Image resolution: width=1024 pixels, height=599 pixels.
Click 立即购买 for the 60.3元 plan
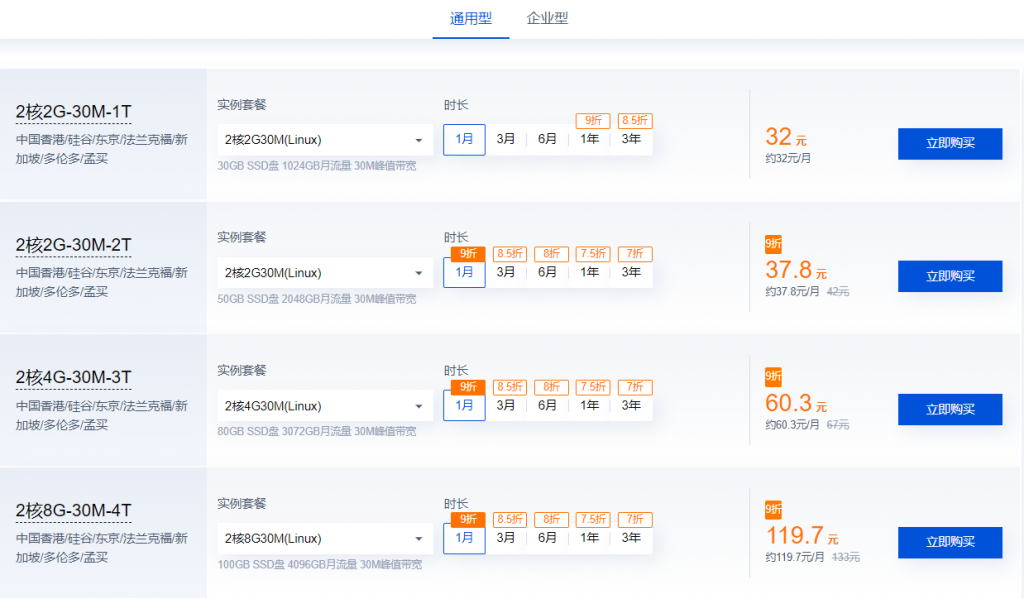pyautogui.click(x=949, y=409)
